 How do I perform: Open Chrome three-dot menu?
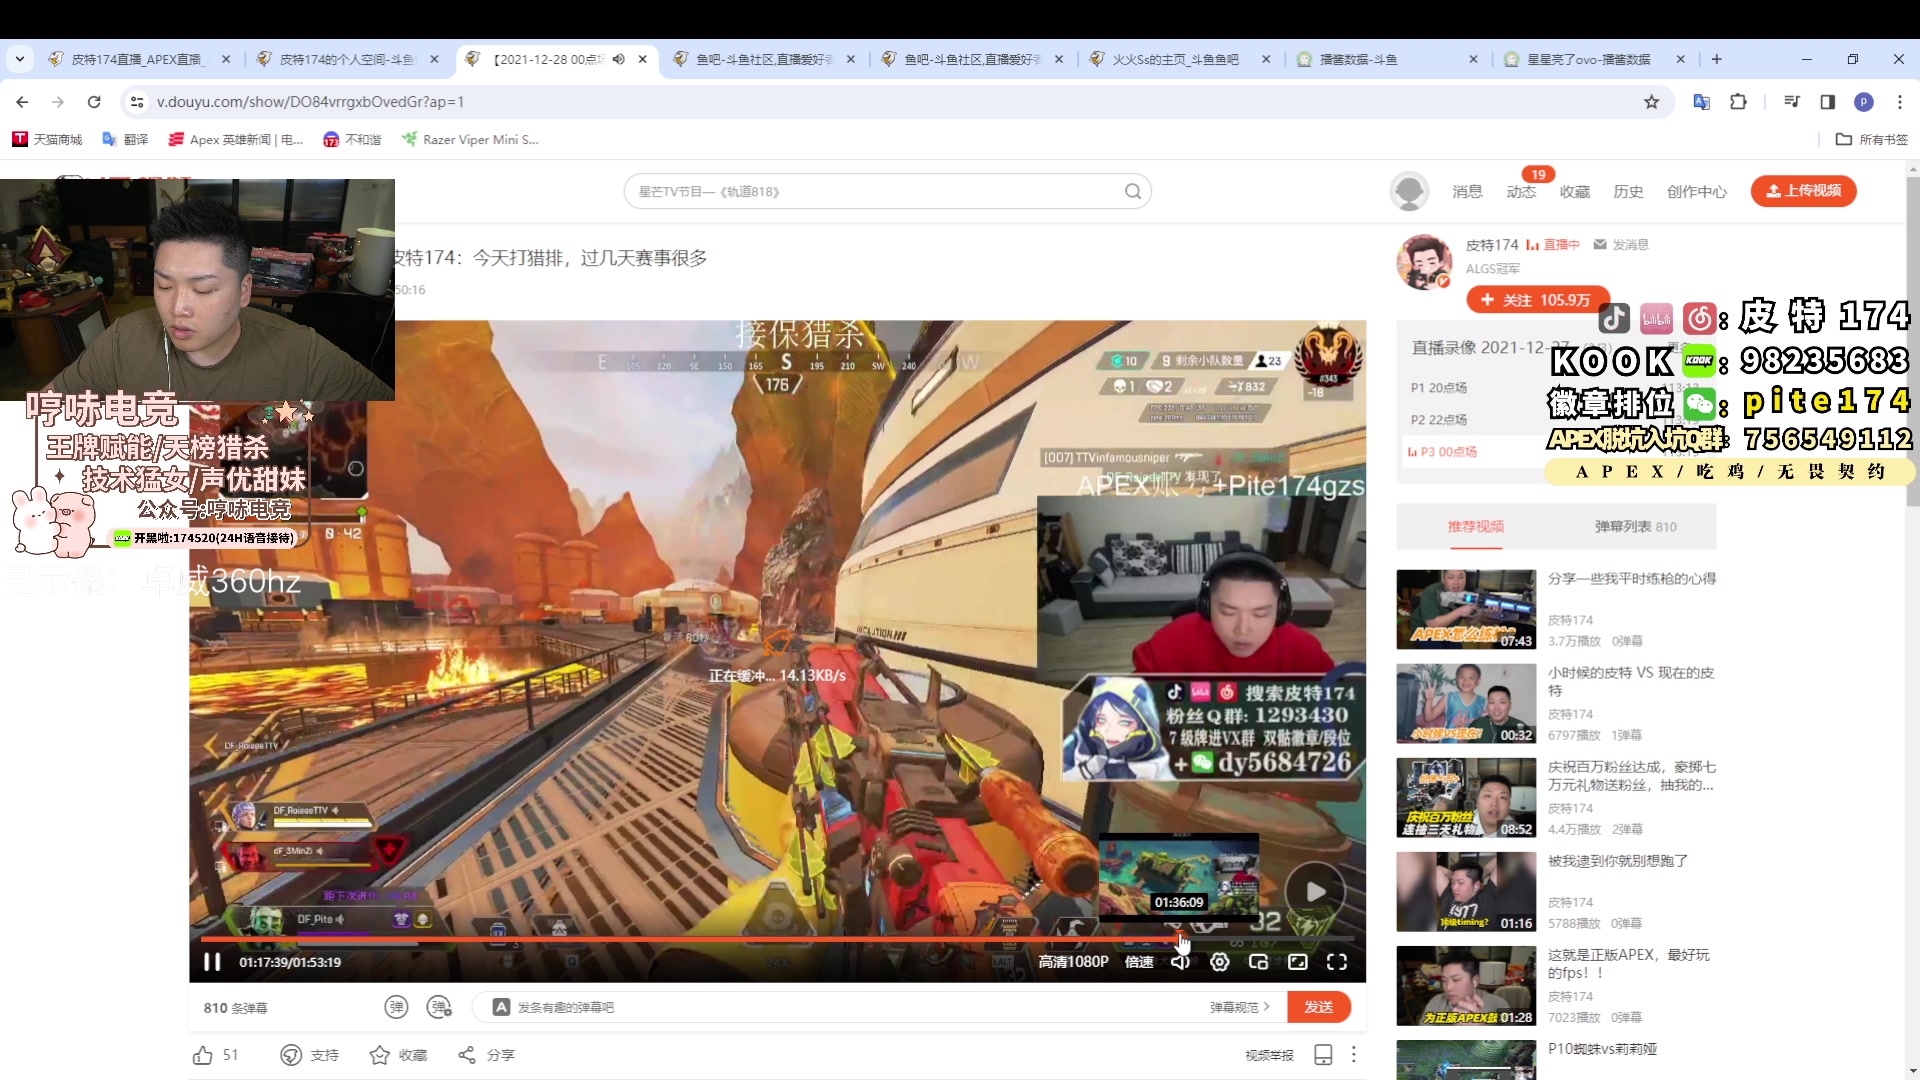pos(1900,102)
